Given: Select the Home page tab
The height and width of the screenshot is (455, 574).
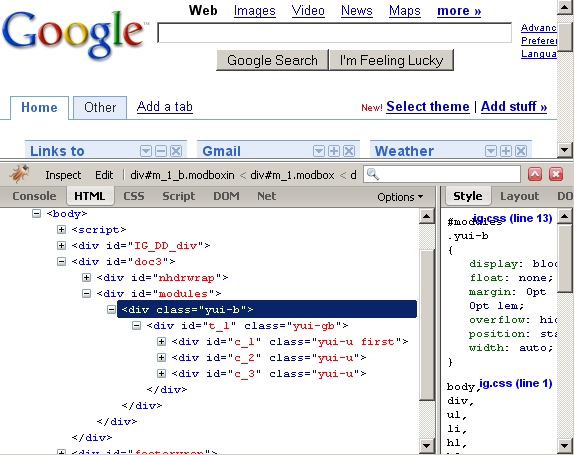Looking at the screenshot, I should pos(39,108).
